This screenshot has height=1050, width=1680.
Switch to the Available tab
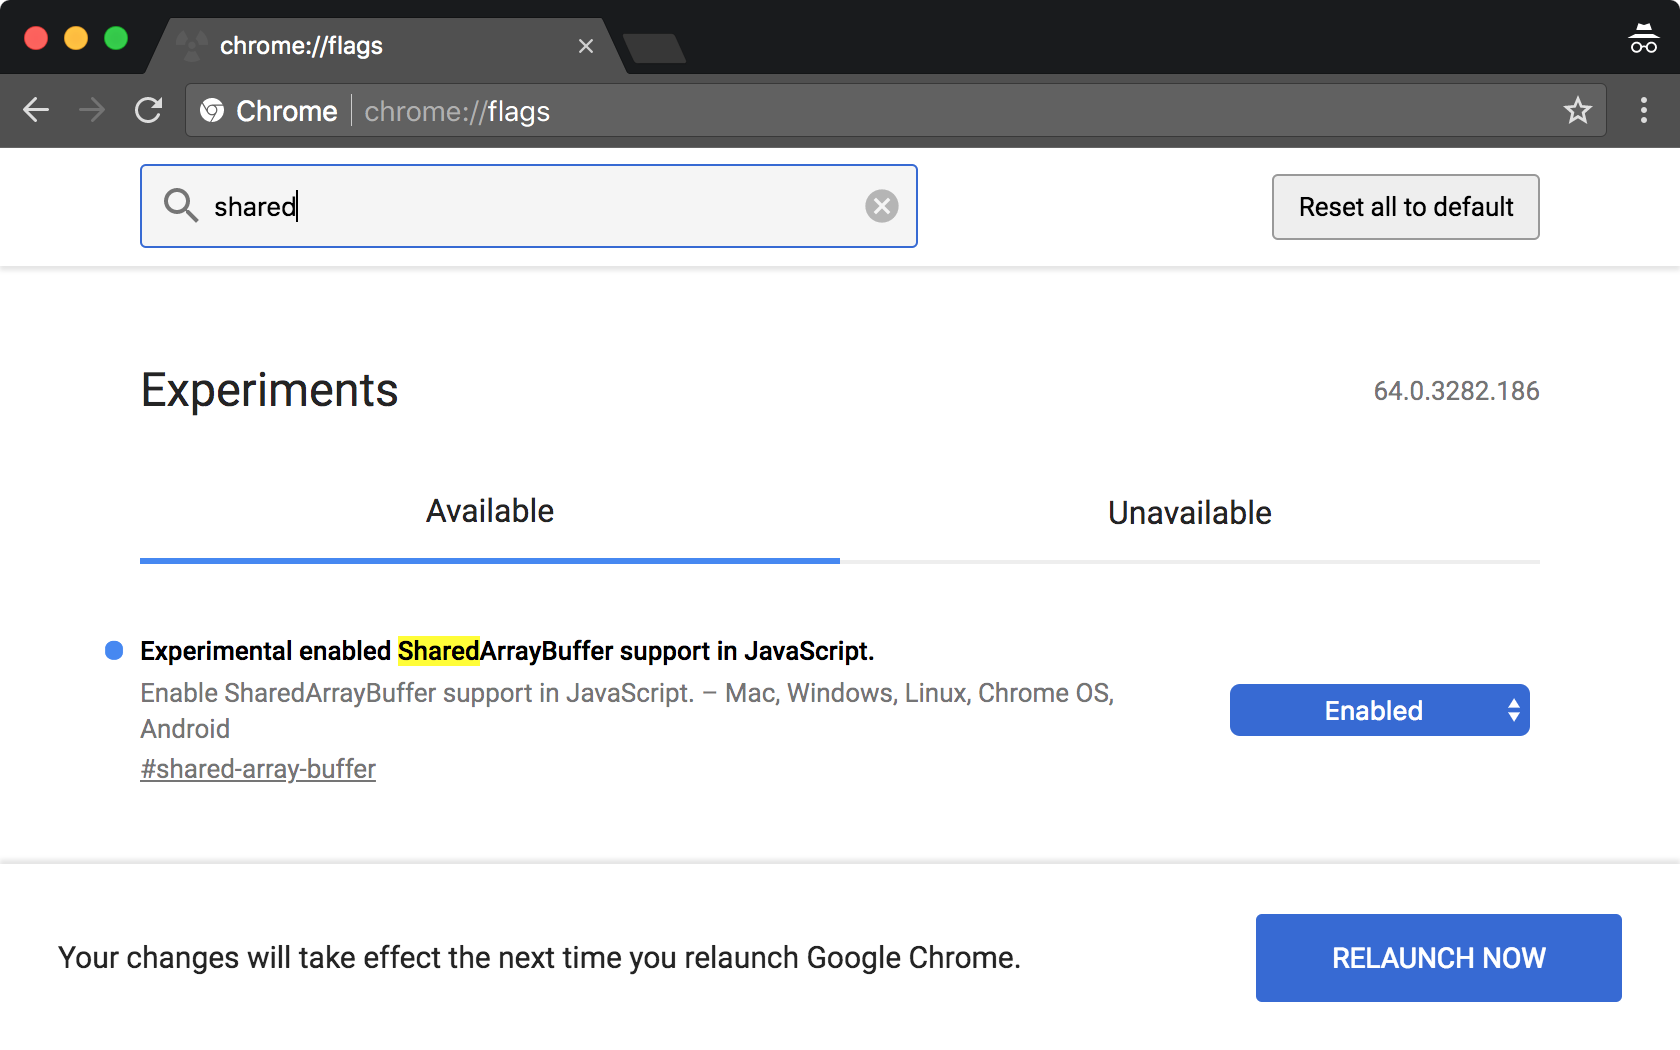point(490,511)
